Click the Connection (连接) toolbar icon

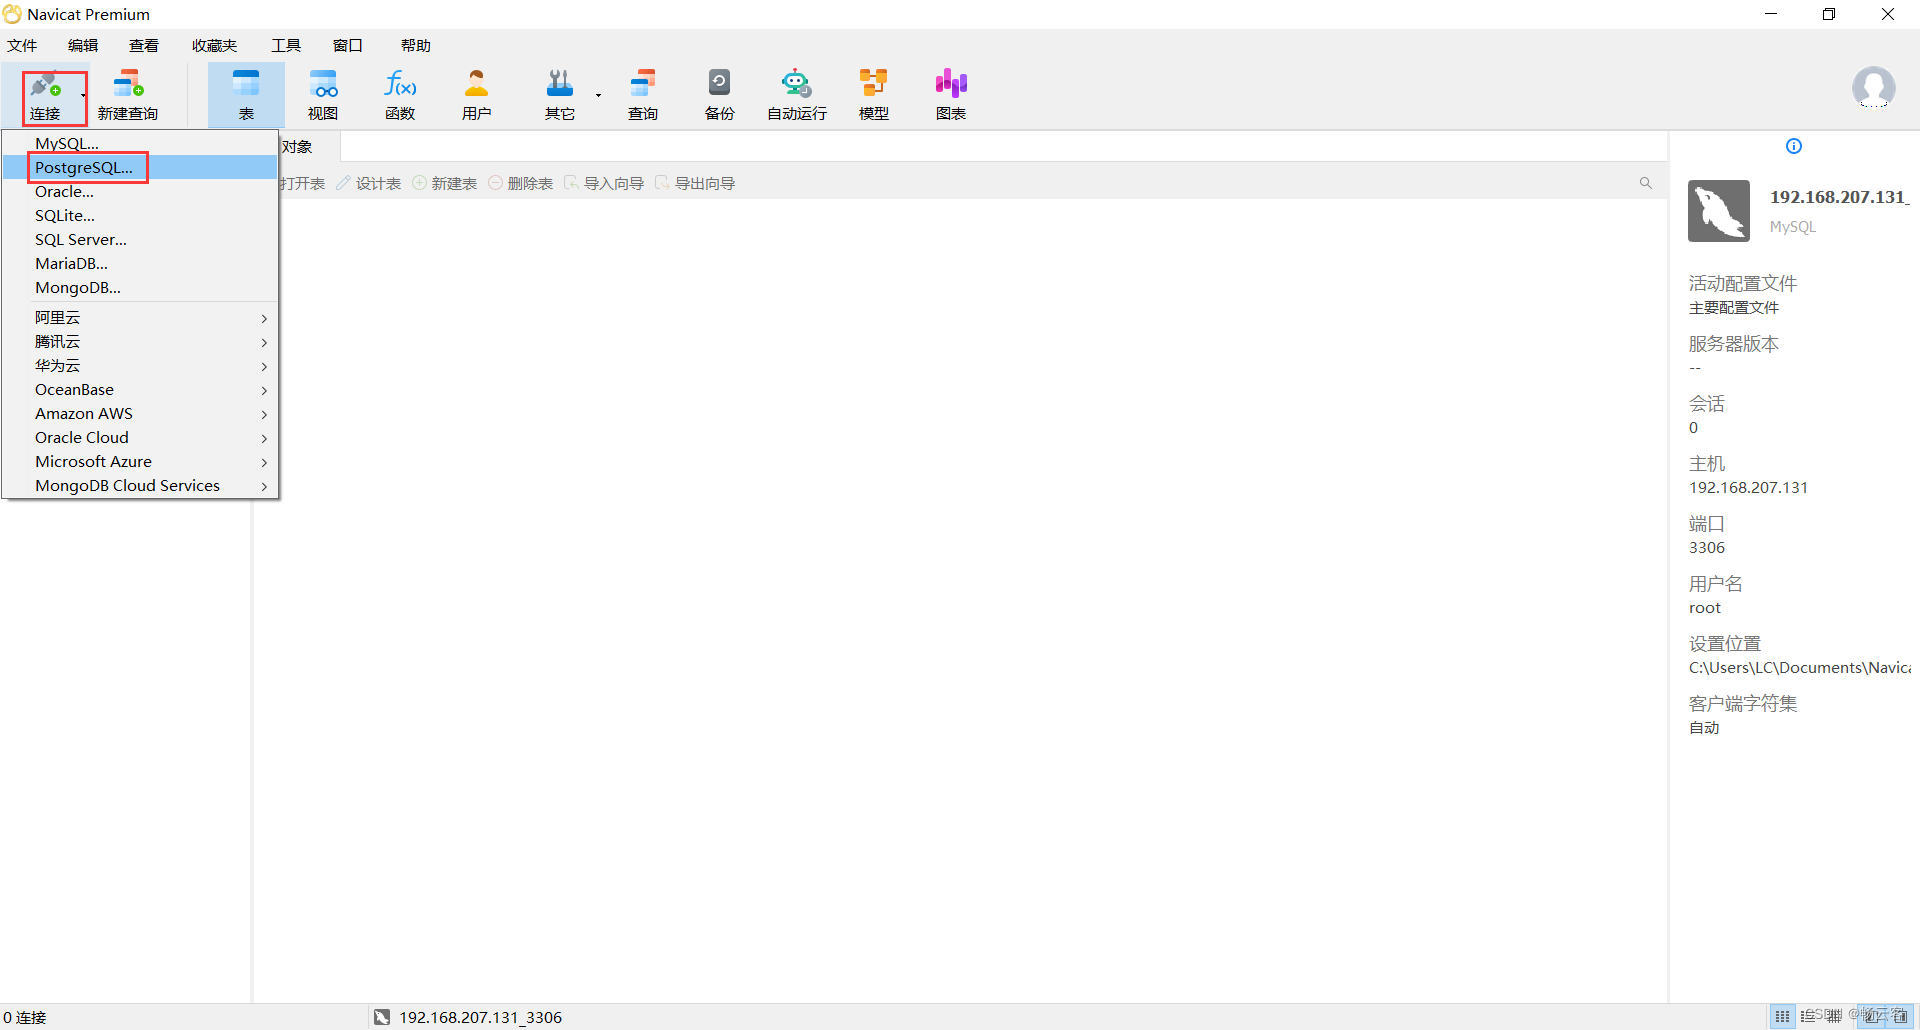point(45,96)
